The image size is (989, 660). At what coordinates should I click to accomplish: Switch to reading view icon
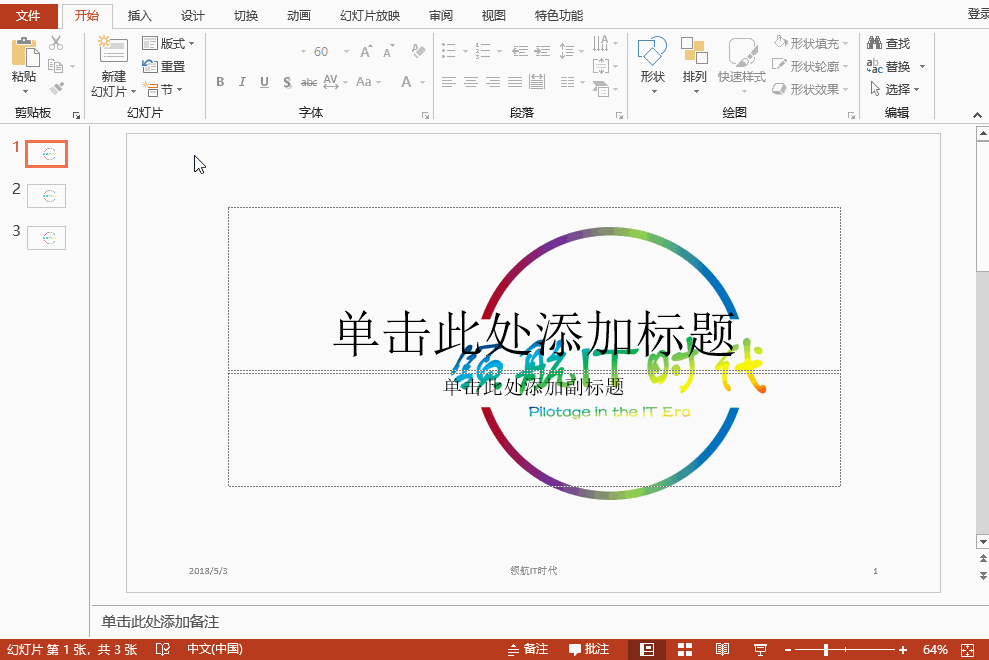722,649
